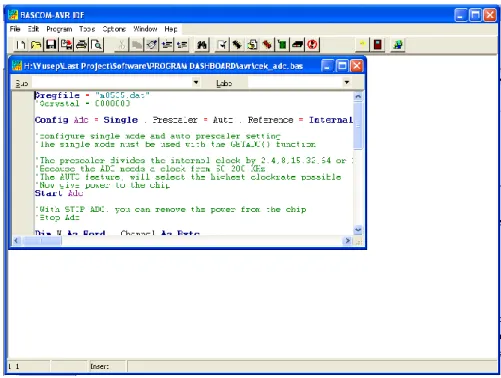Click the editor's horizontal scrollbar left arrow
The height and width of the screenshot is (378, 501).
pyautogui.click(x=17, y=240)
